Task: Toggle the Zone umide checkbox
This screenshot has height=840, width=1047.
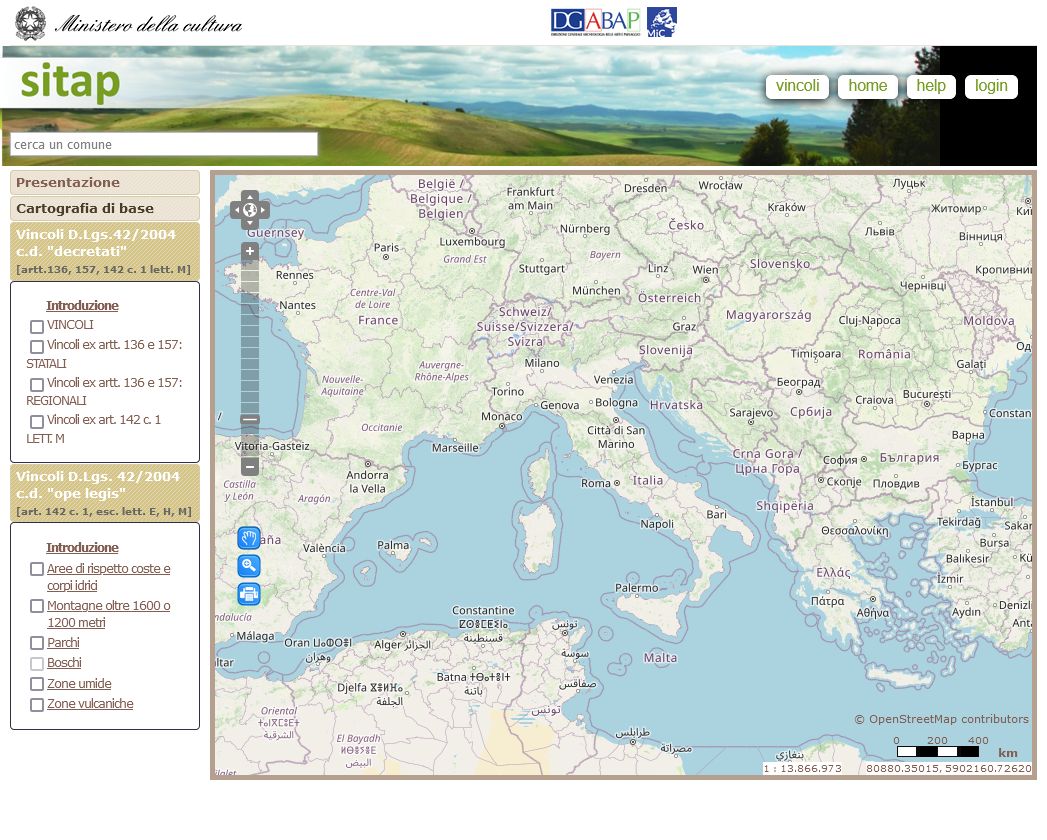Action: [x=37, y=684]
